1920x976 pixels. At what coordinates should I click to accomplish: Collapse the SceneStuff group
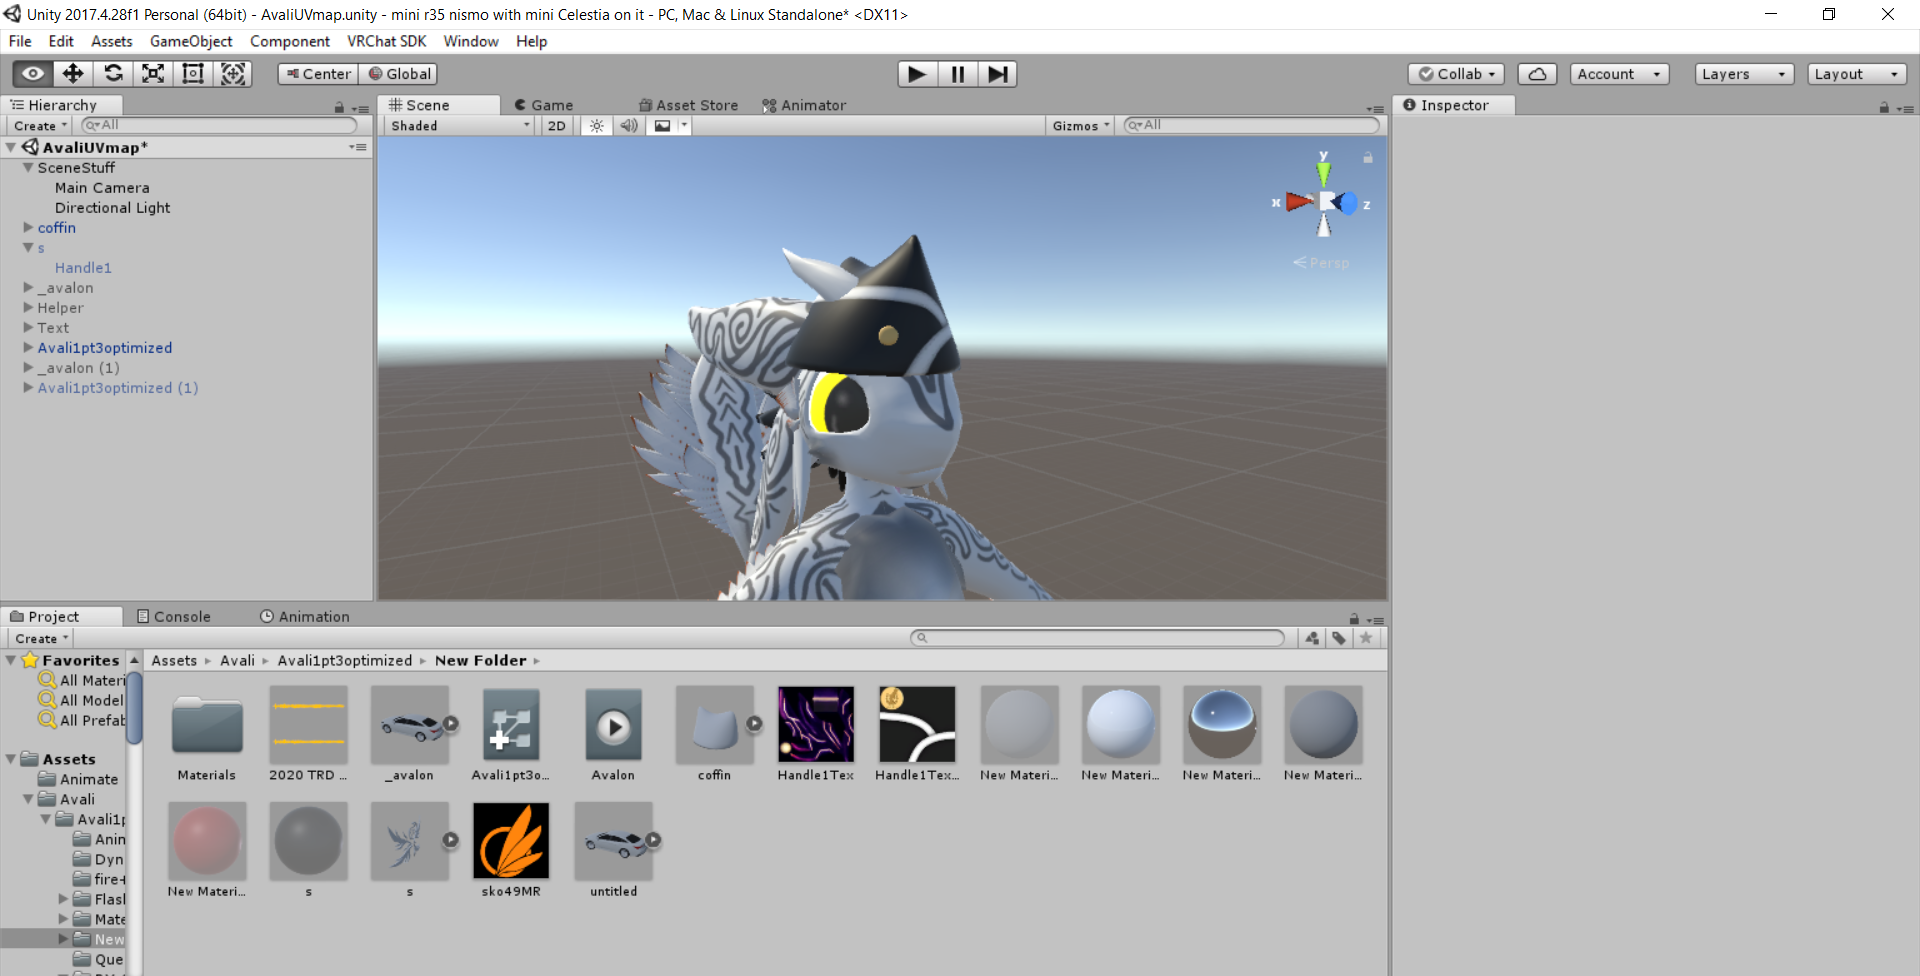pos(28,168)
